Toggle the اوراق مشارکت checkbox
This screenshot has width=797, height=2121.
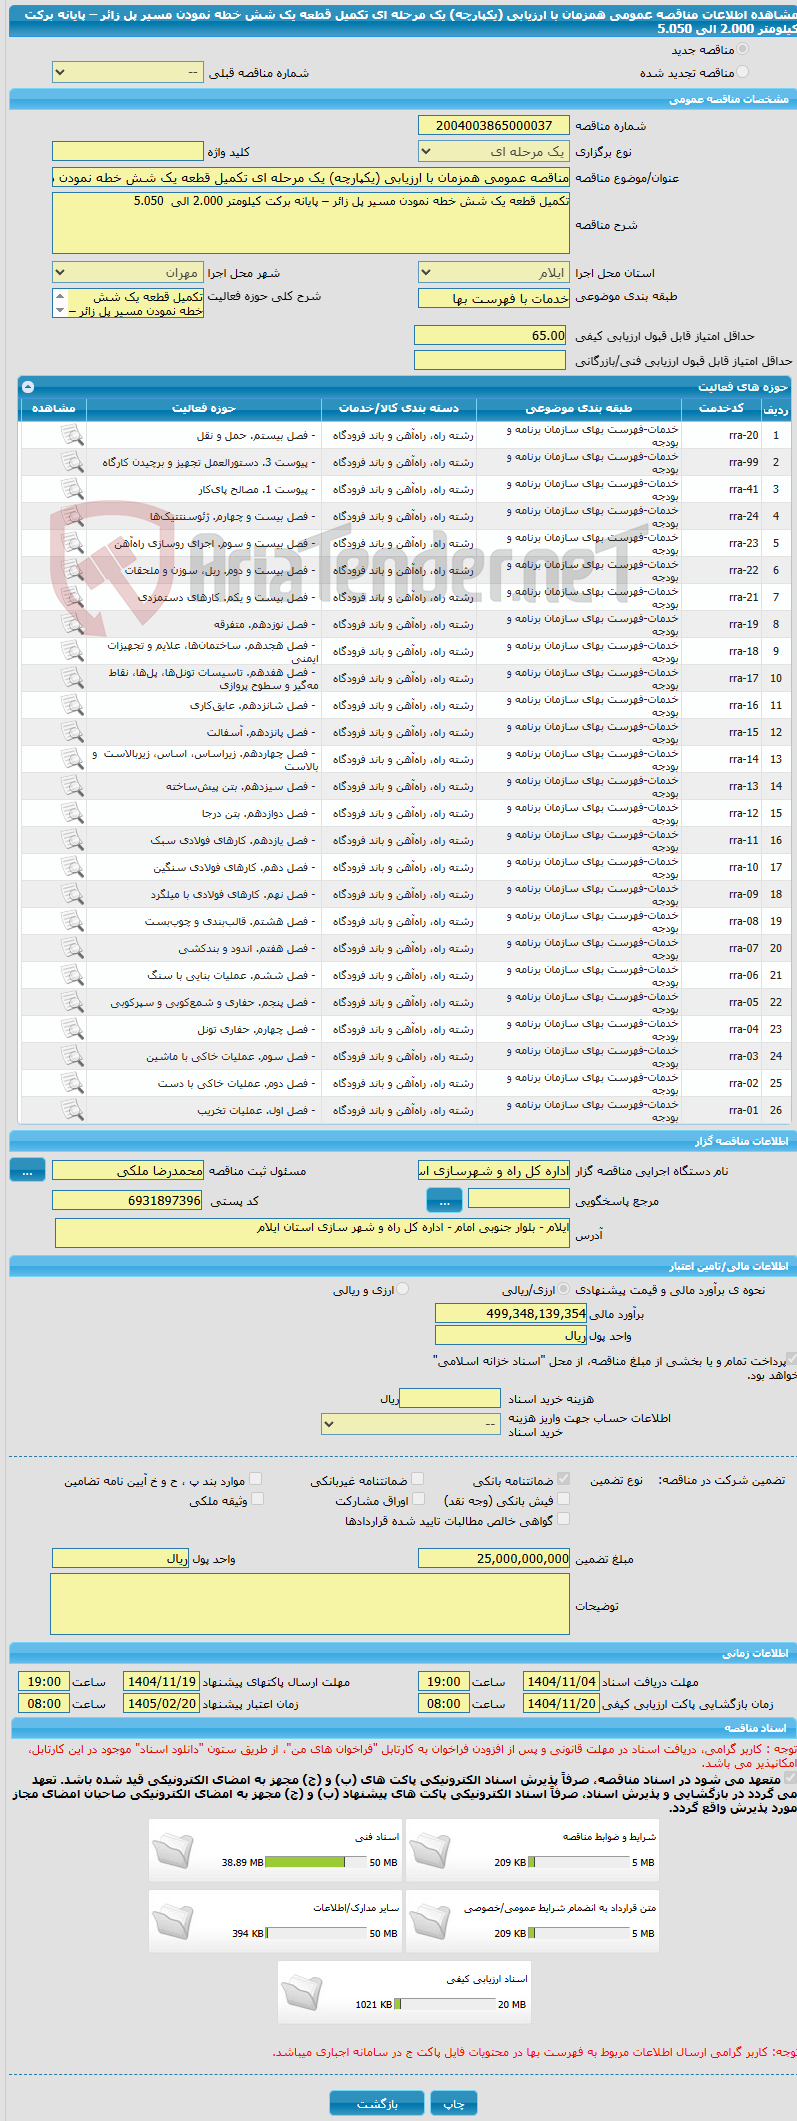click(x=418, y=1499)
